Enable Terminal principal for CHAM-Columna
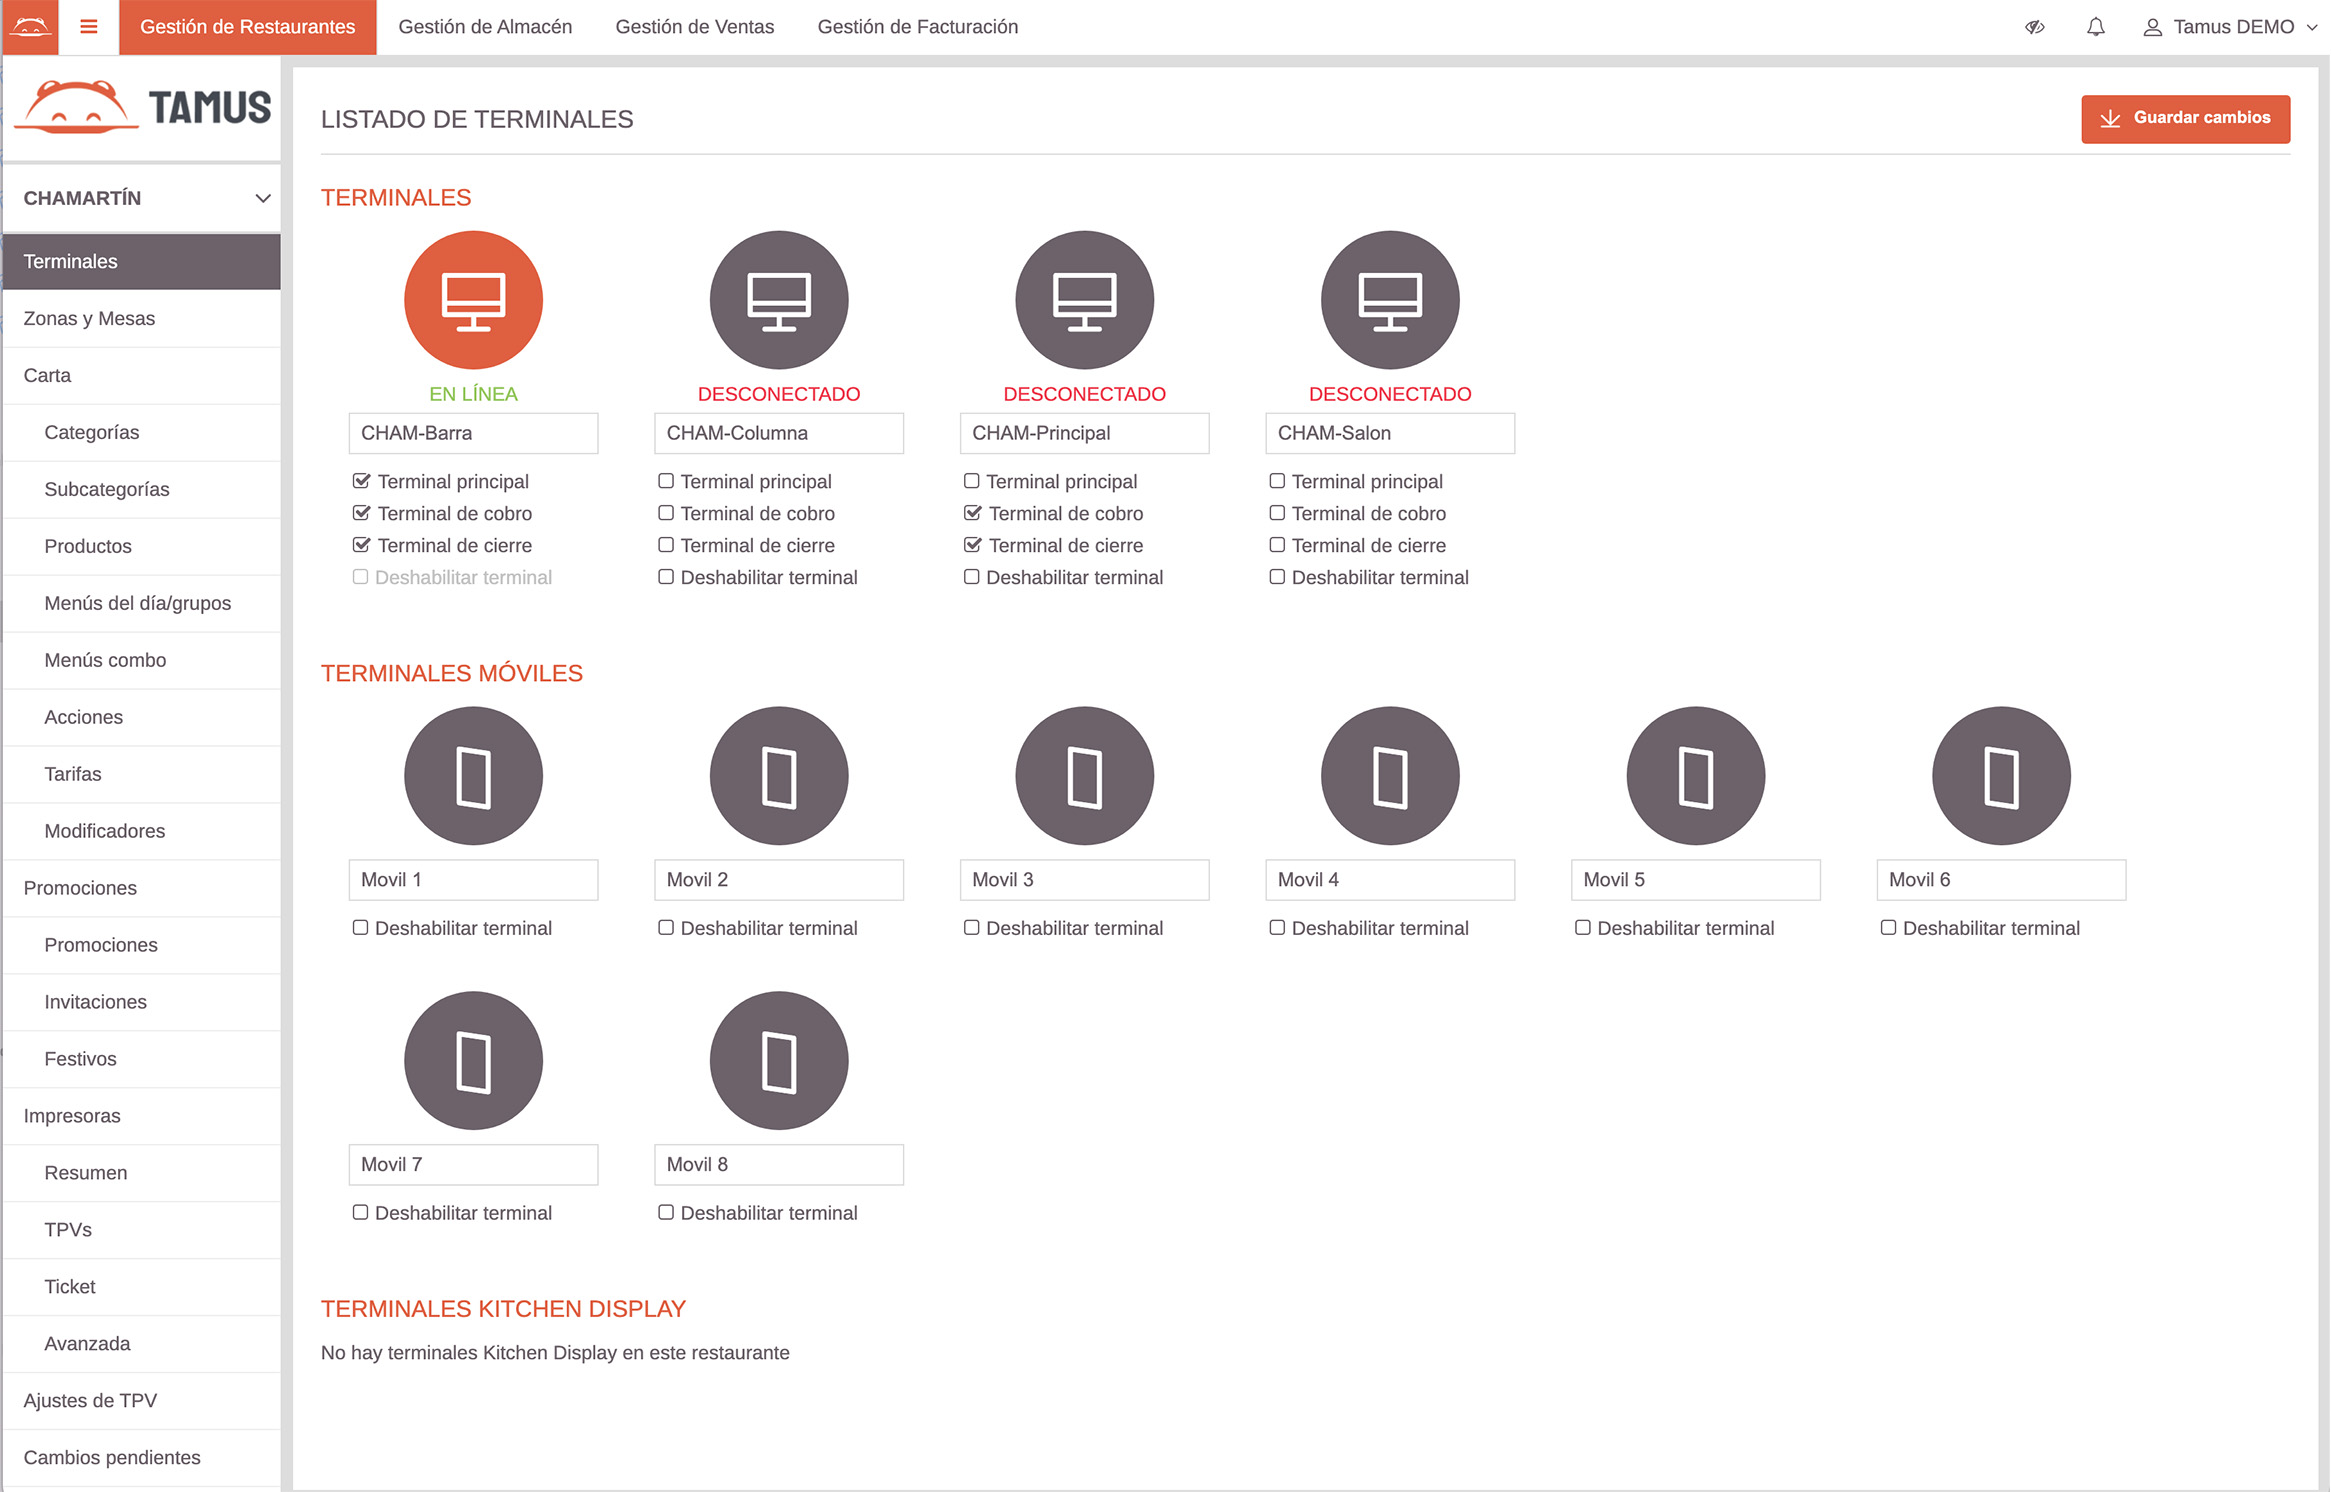Viewport: 2331px width, 1492px height. point(666,481)
